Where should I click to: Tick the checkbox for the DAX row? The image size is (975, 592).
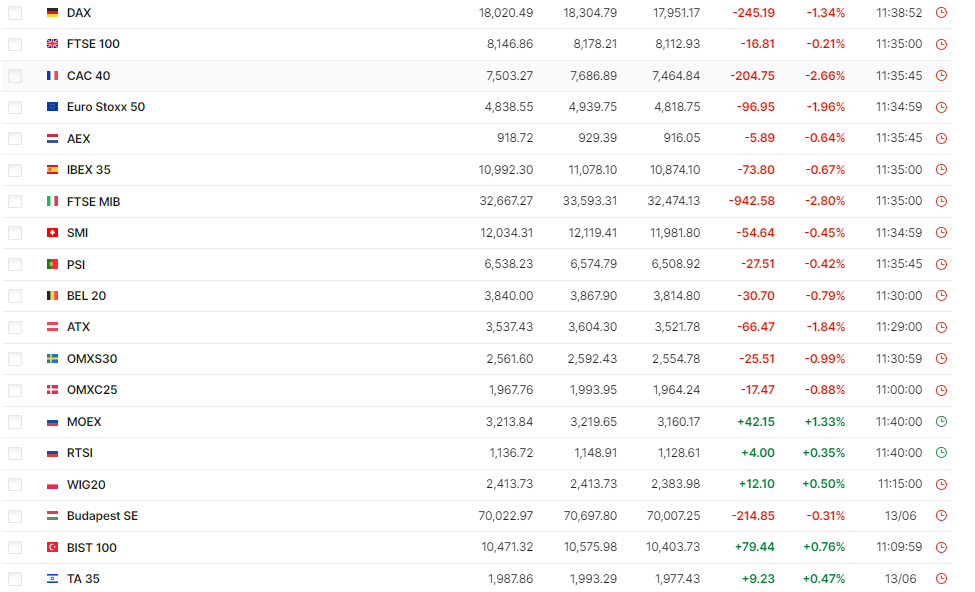click(14, 13)
